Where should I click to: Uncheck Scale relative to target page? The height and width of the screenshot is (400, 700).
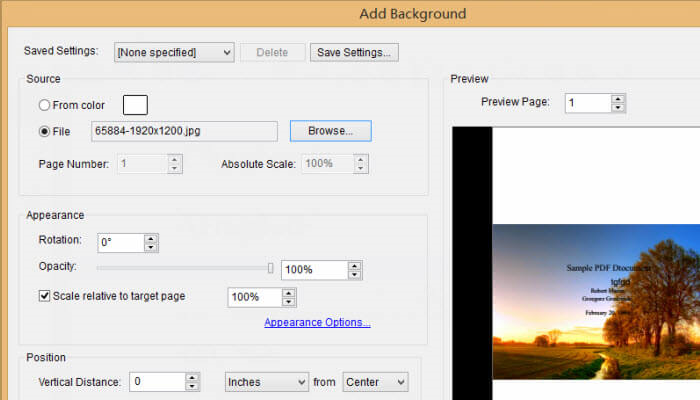coord(44,296)
